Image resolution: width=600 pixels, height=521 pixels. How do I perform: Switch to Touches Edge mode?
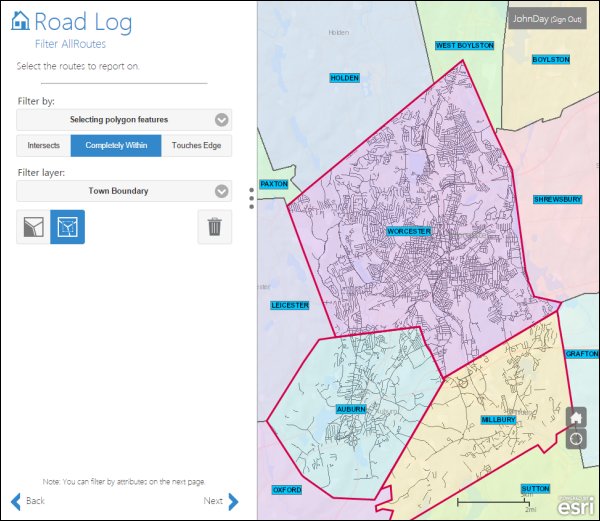[x=197, y=146]
